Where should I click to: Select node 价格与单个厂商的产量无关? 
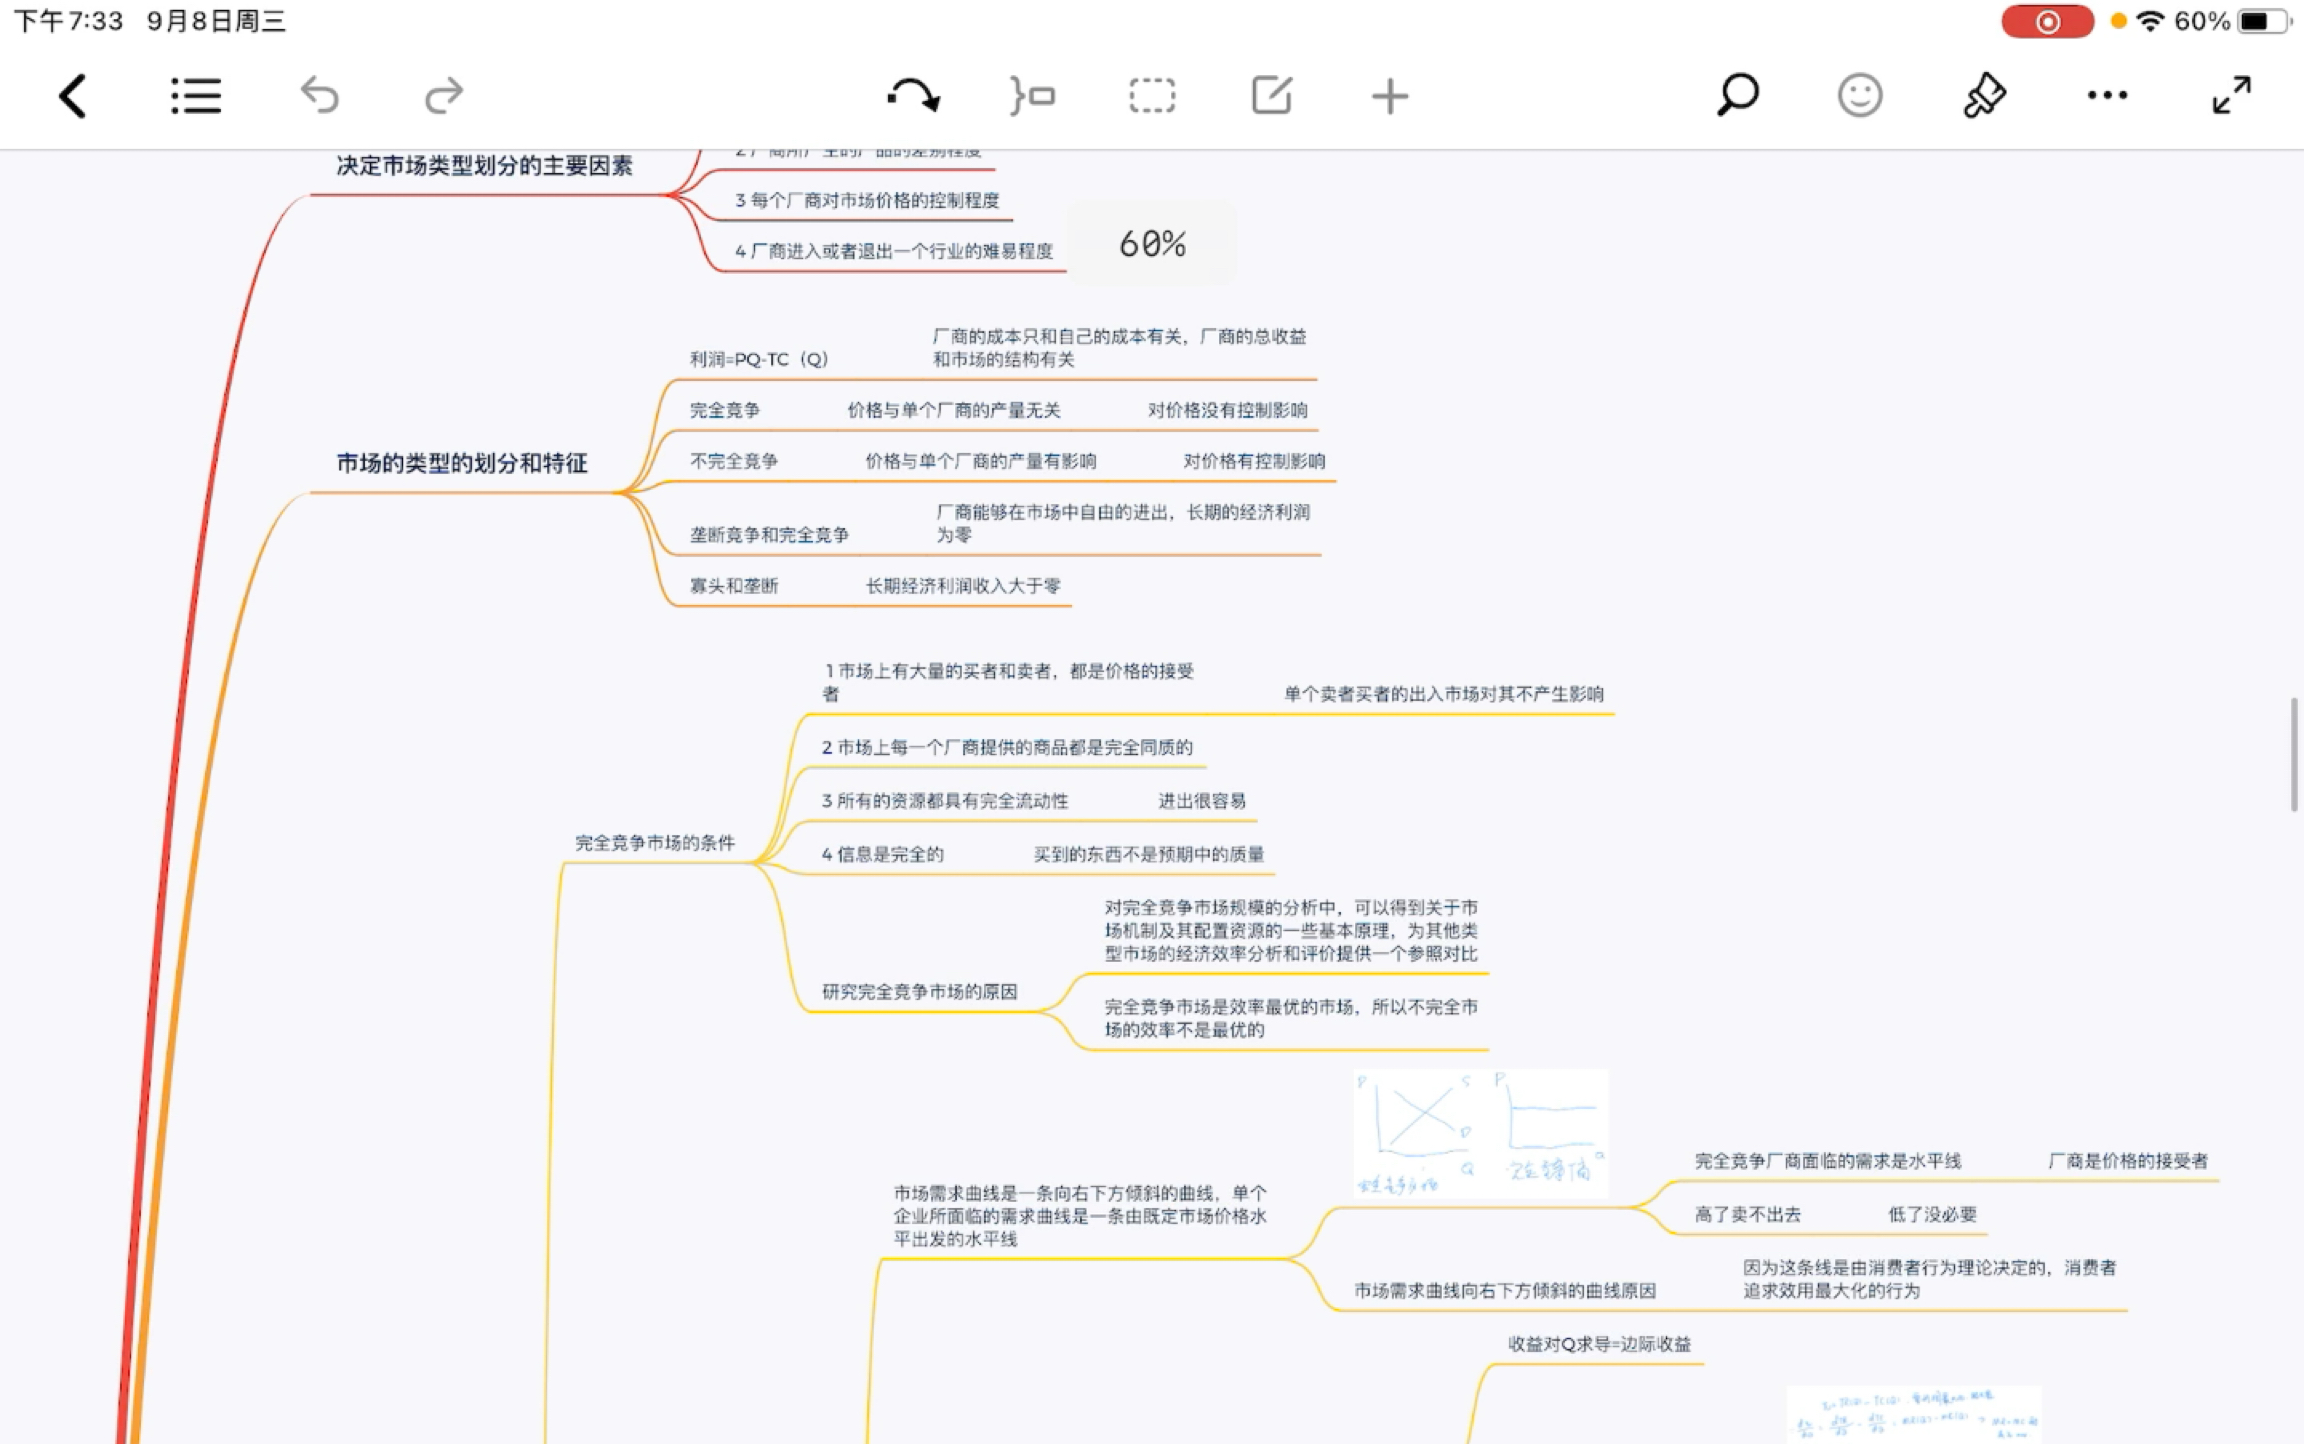[954, 410]
